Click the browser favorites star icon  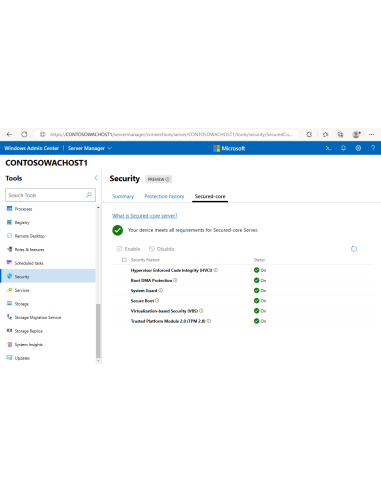(x=325, y=134)
